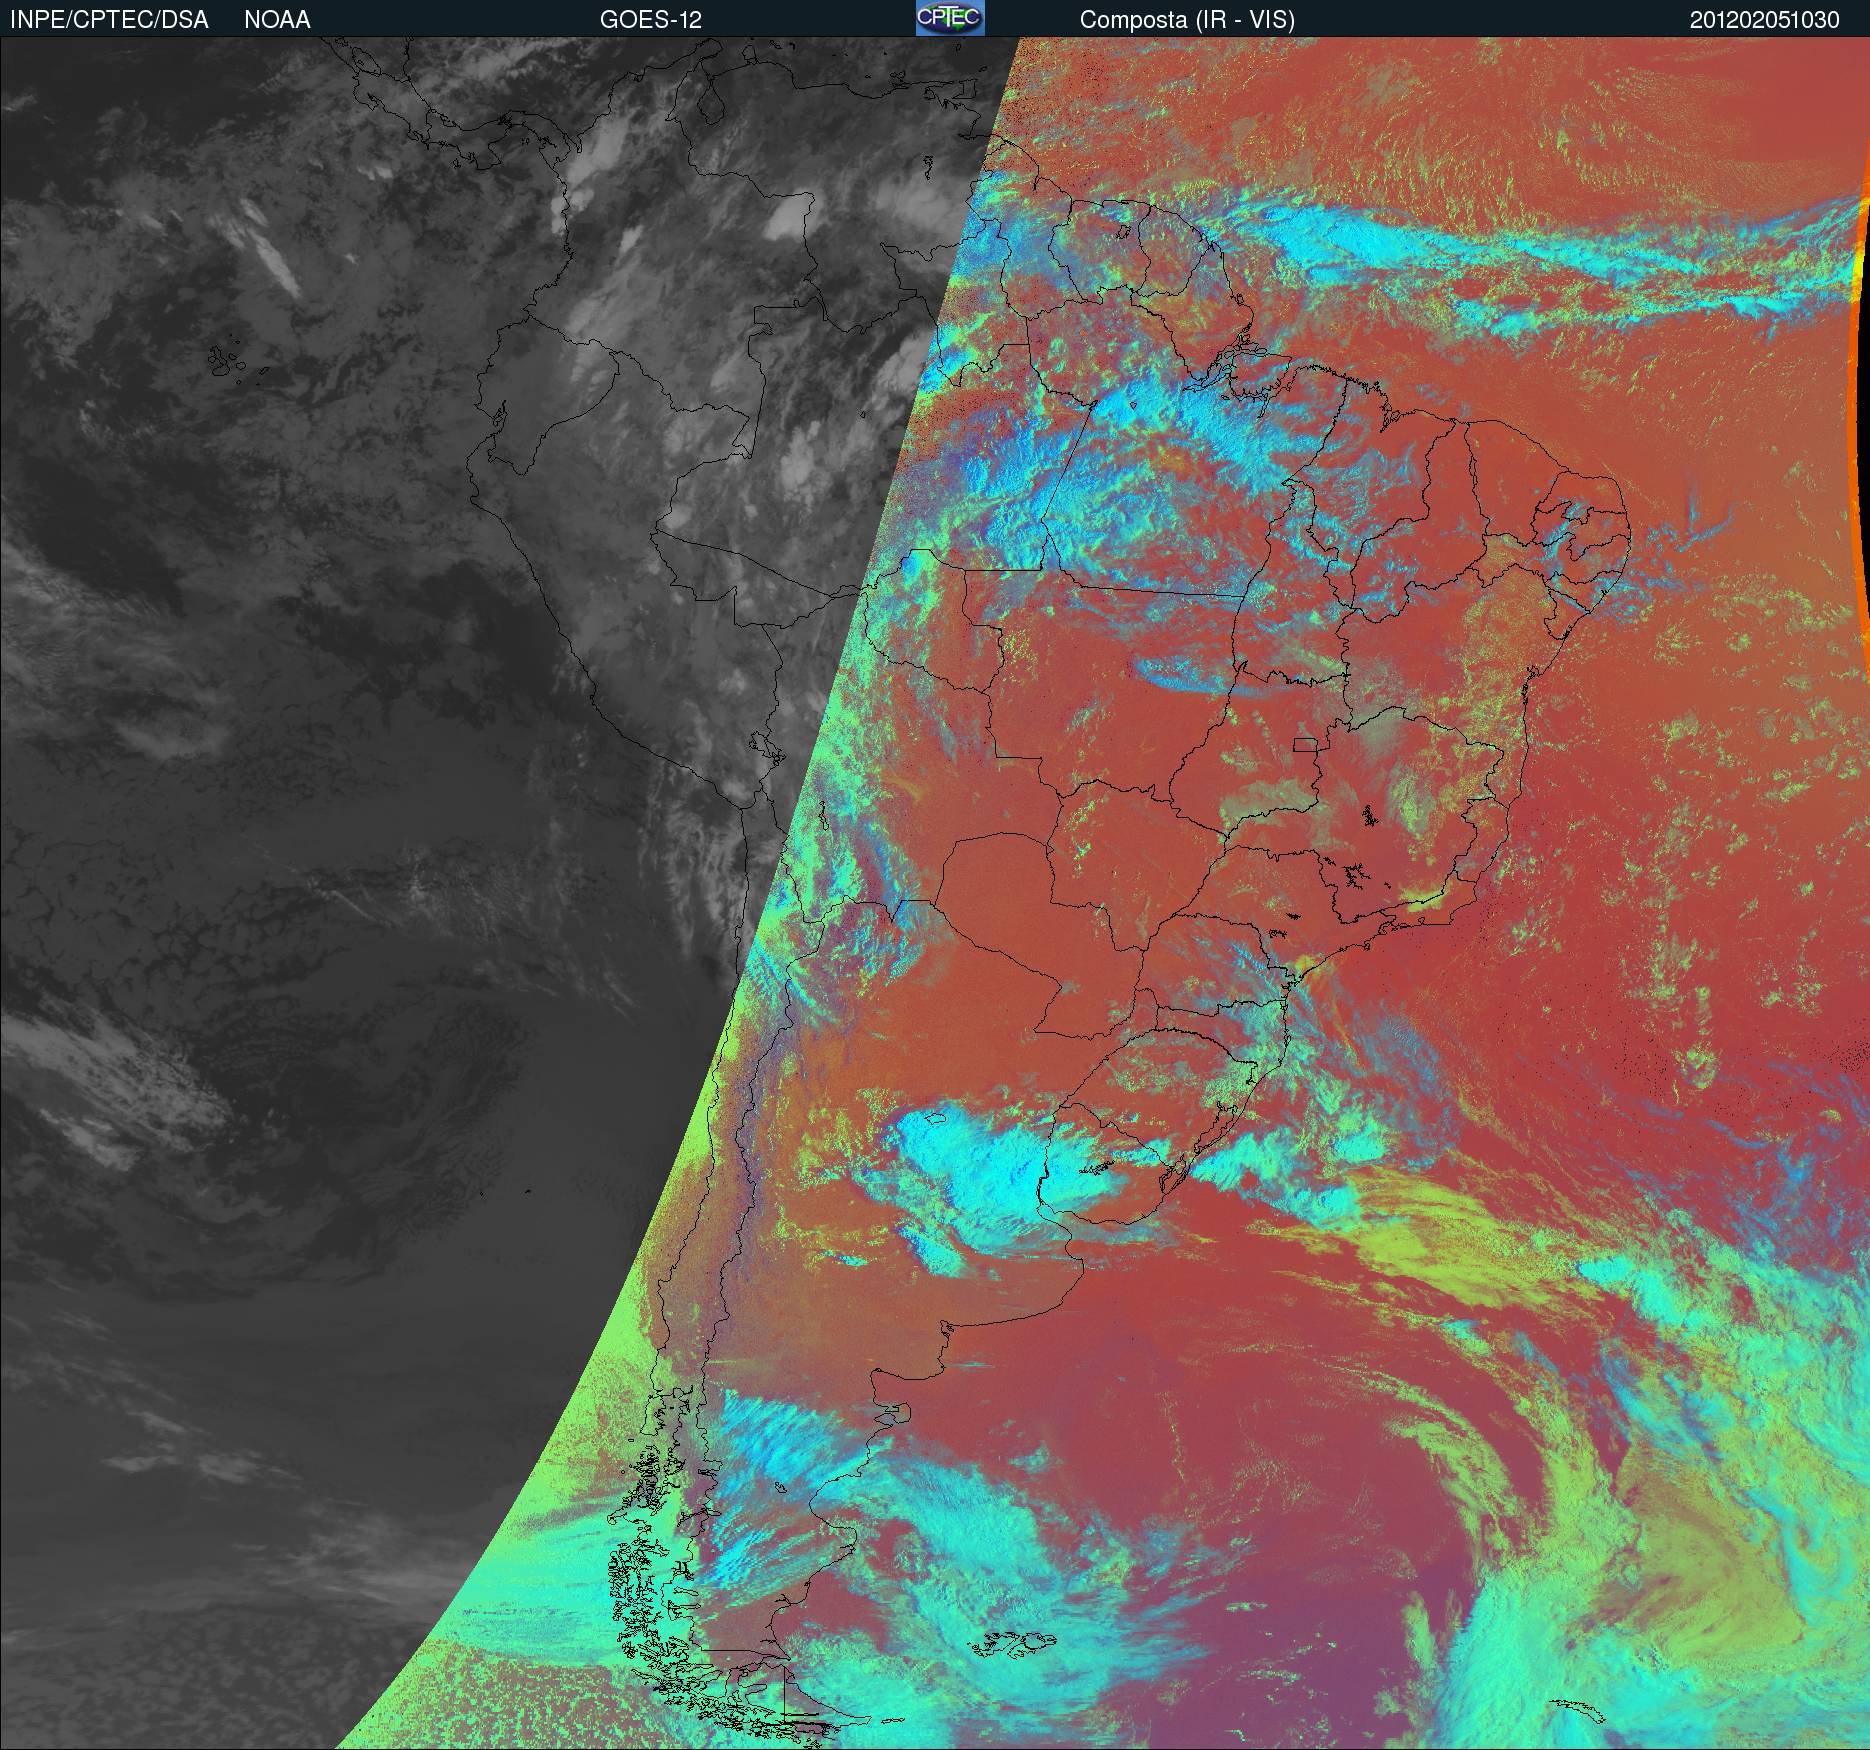The width and height of the screenshot is (1870, 1750).
Task: Click the CPTEC logo in the header
Action: click(x=950, y=18)
